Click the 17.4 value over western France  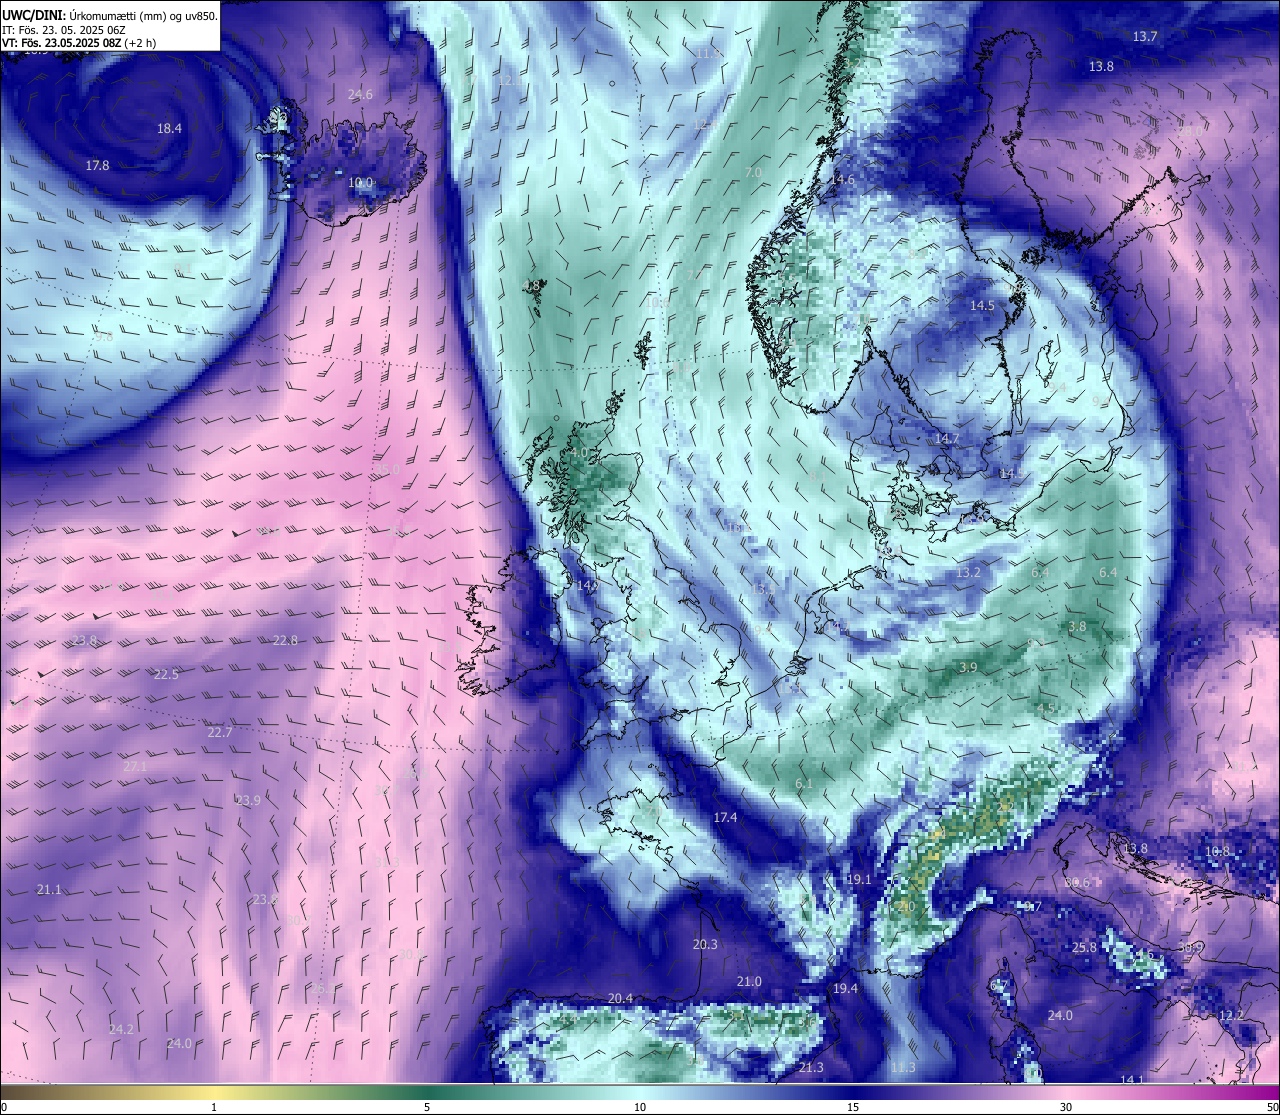click(x=725, y=817)
